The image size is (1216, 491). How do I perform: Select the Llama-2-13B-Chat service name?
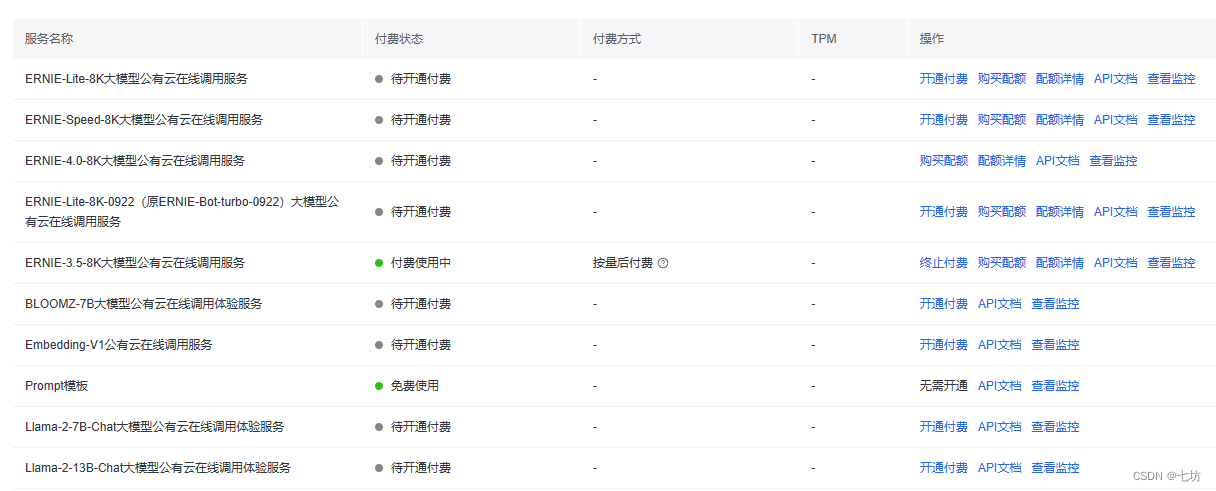[158, 468]
